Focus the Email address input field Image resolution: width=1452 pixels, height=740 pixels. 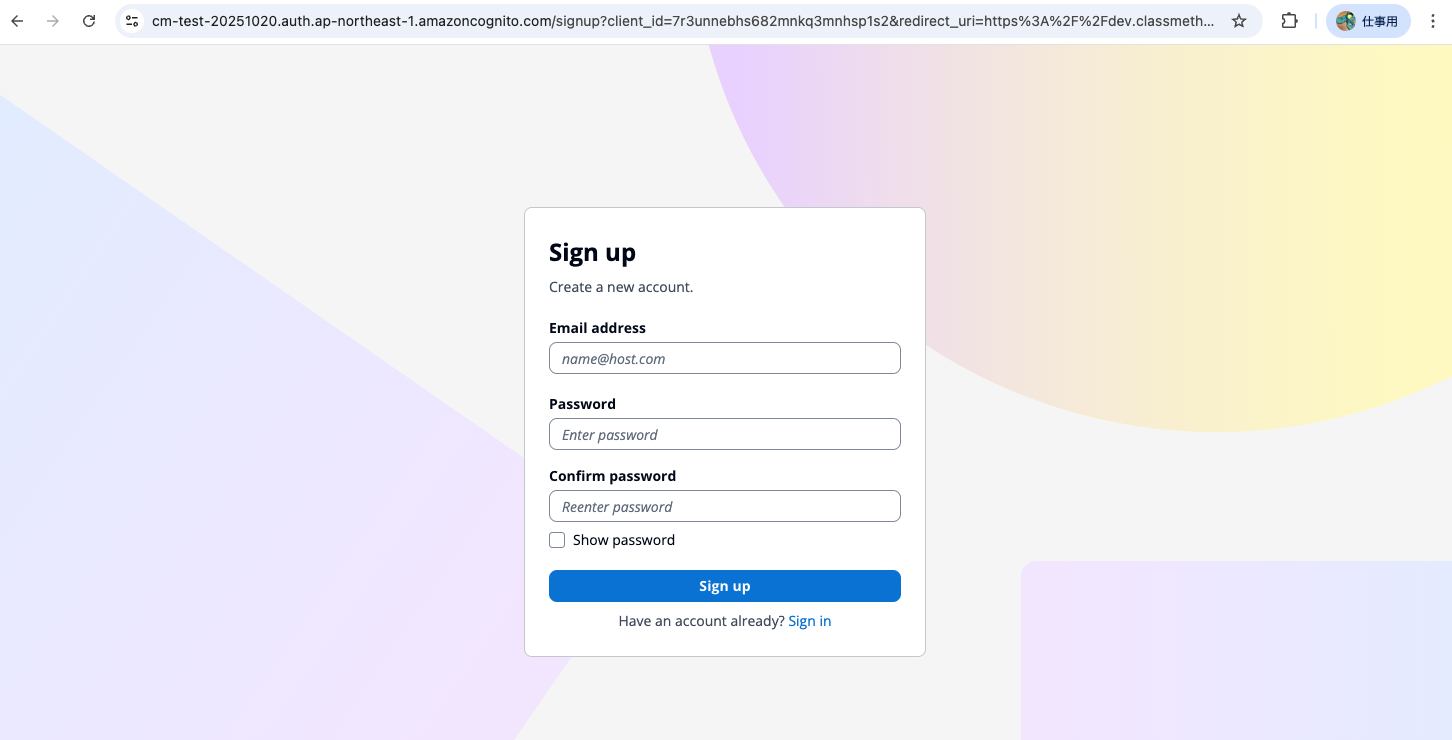click(724, 358)
